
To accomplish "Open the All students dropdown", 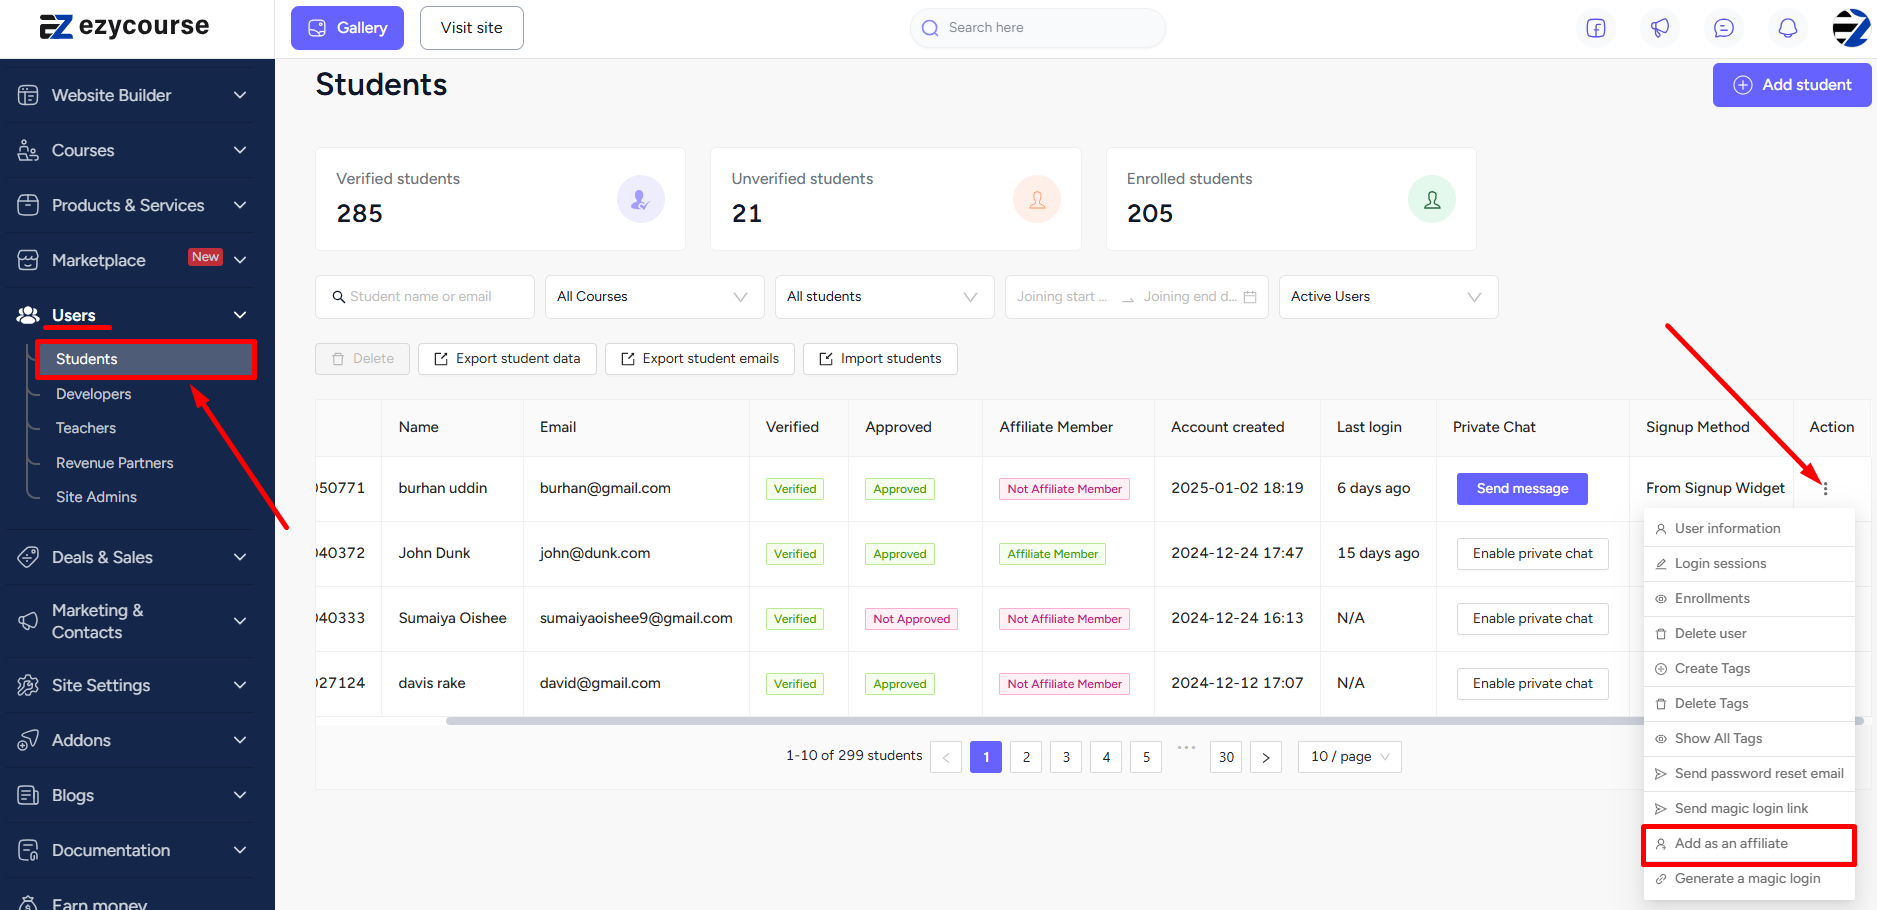I will (885, 297).
